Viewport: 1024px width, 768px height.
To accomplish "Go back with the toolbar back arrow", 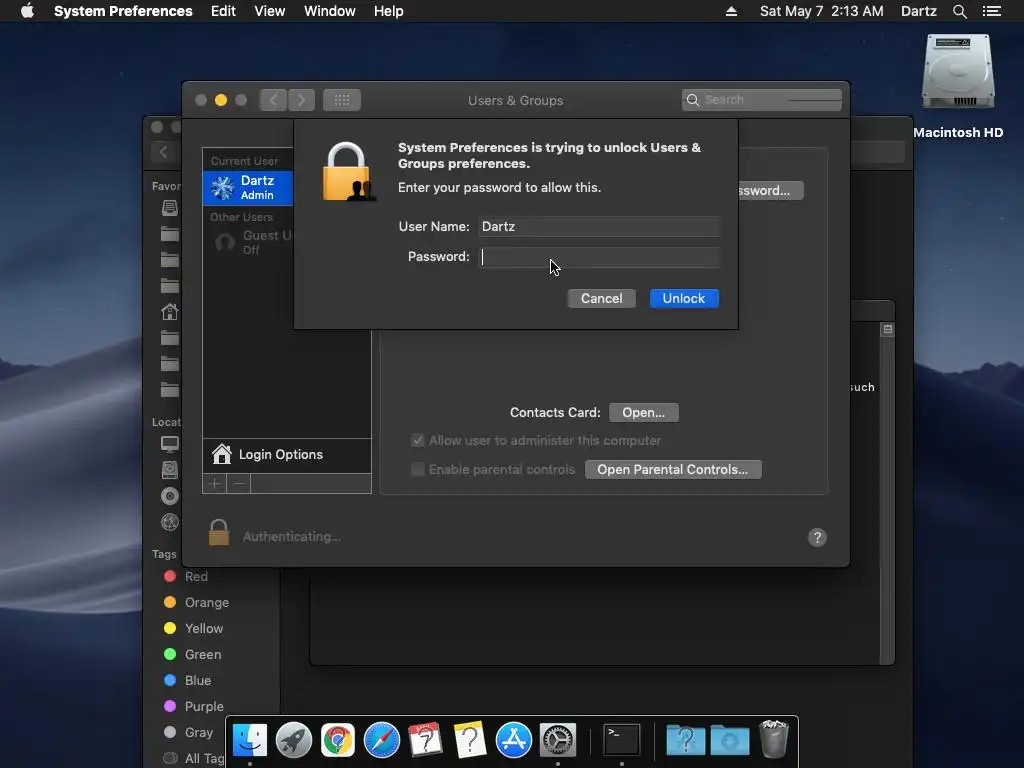I will click(x=273, y=100).
